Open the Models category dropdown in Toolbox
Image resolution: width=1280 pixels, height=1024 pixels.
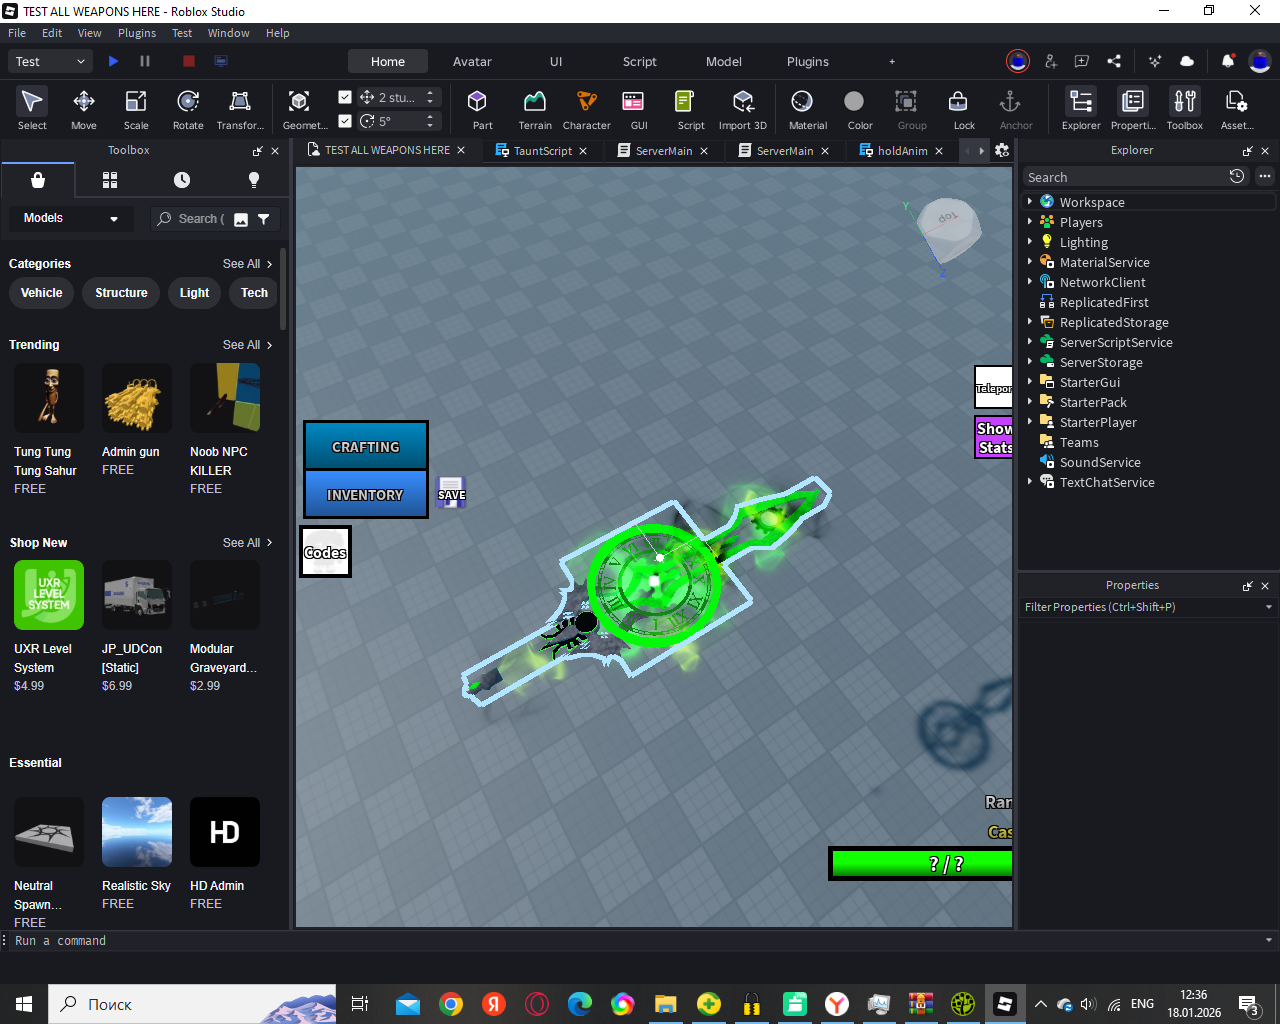70,218
